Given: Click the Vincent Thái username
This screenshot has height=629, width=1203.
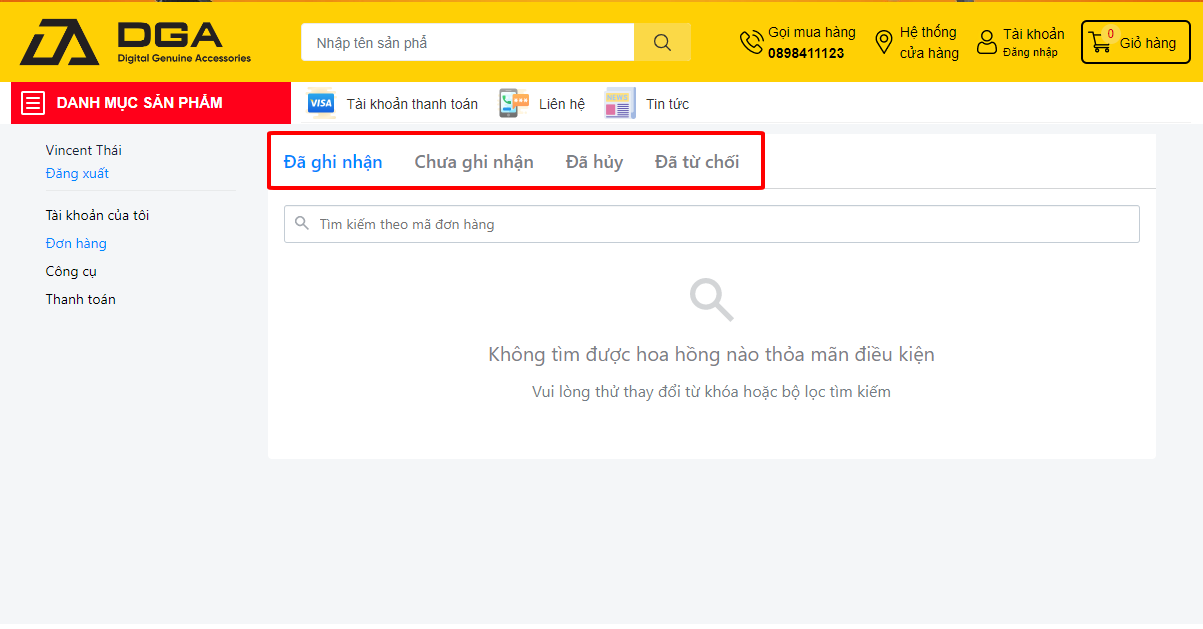Looking at the screenshot, I should (x=83, y=151).
